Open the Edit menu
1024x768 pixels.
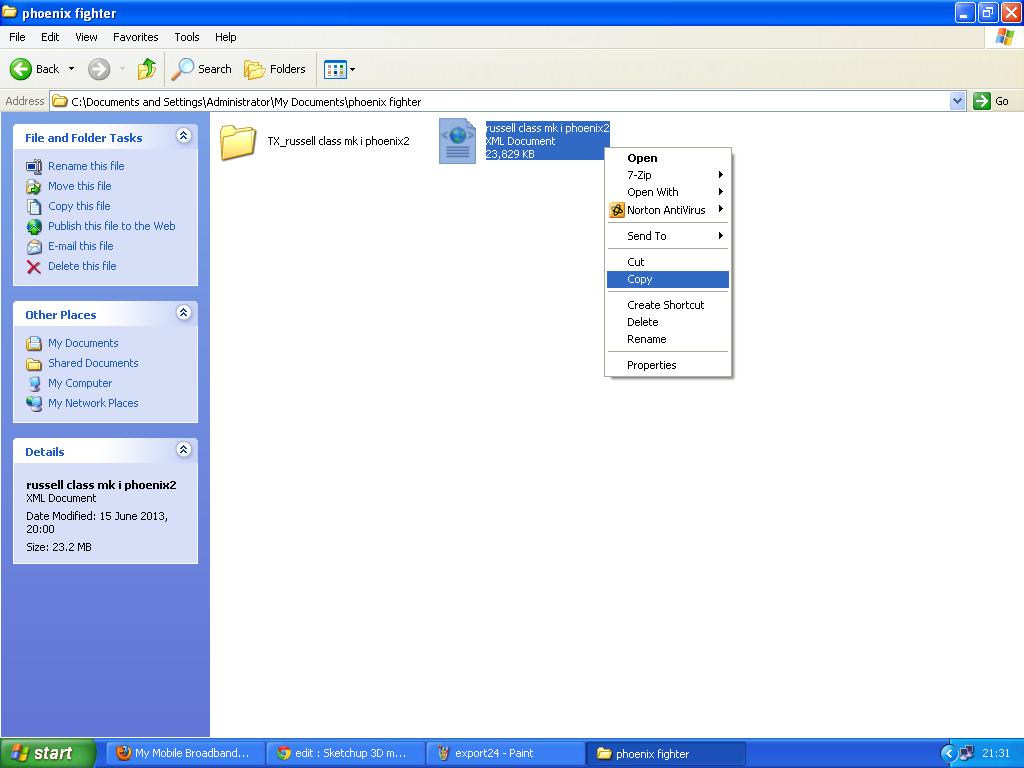(50, 37)
